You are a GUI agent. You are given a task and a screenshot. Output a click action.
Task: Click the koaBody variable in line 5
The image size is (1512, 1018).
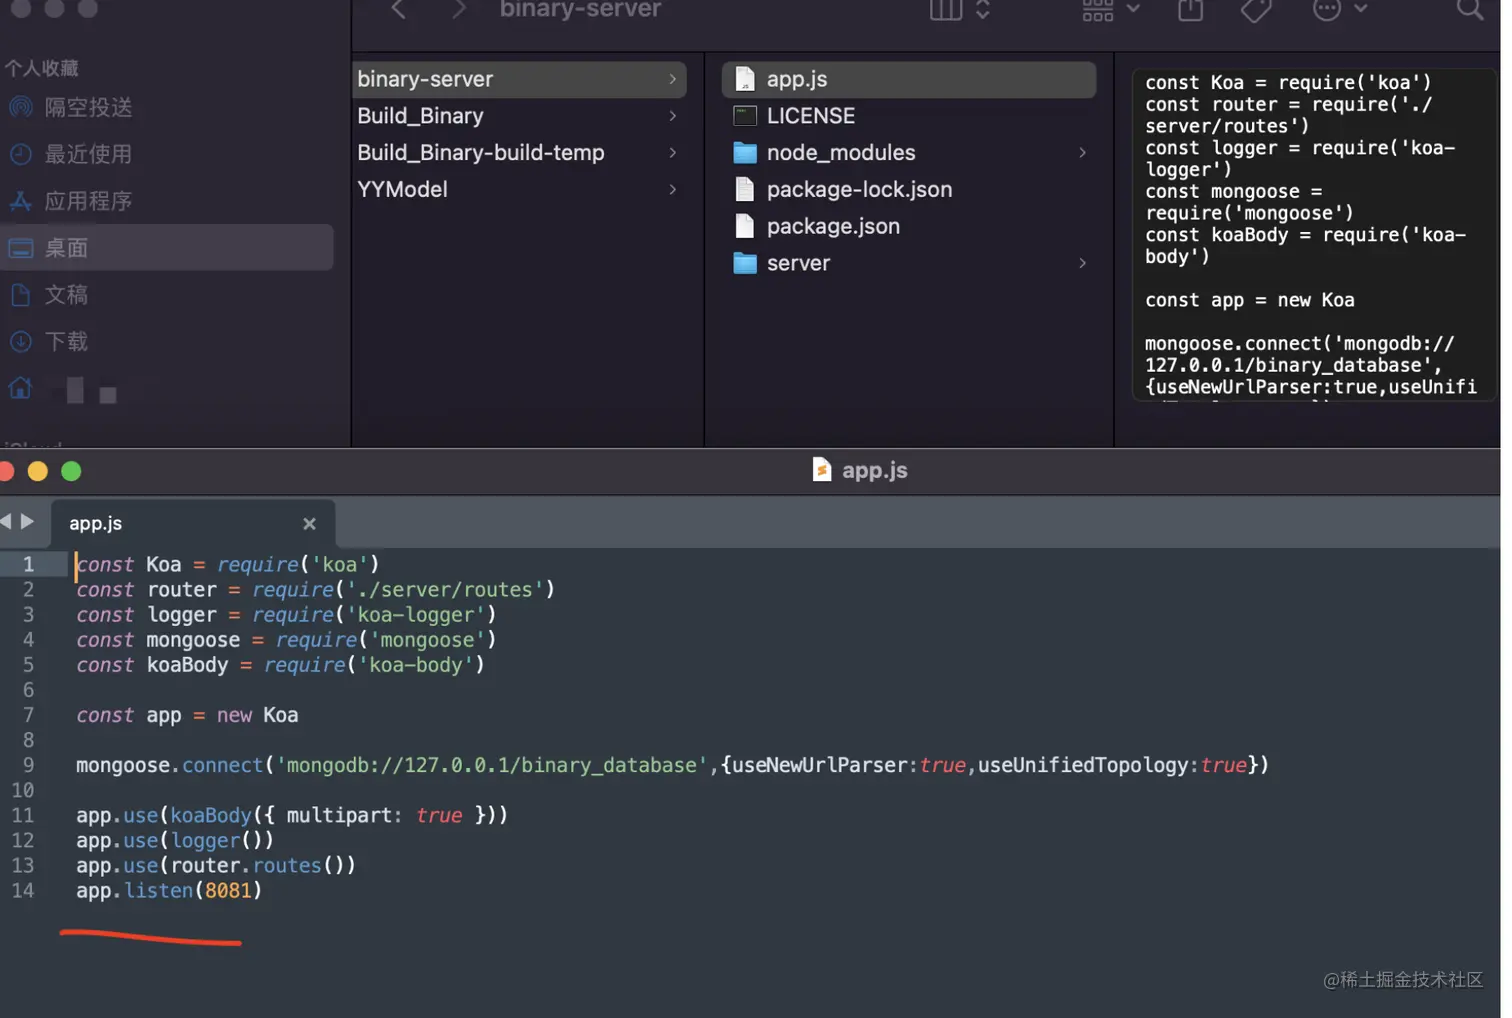187,665
